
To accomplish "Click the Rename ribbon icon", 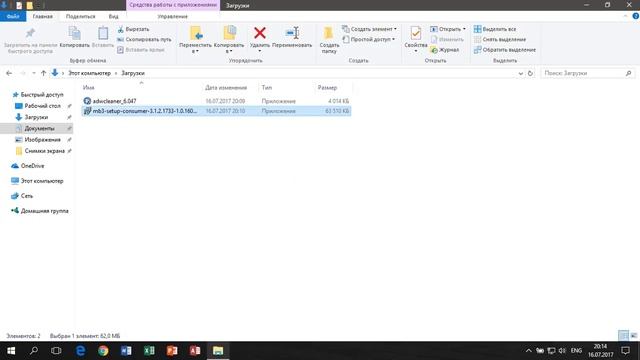I will tap(292, 33).
